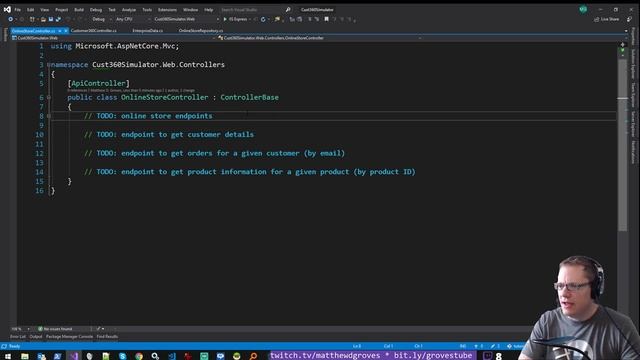
Task: Click the bookmark toolbar icon
Action: [326, 19]
